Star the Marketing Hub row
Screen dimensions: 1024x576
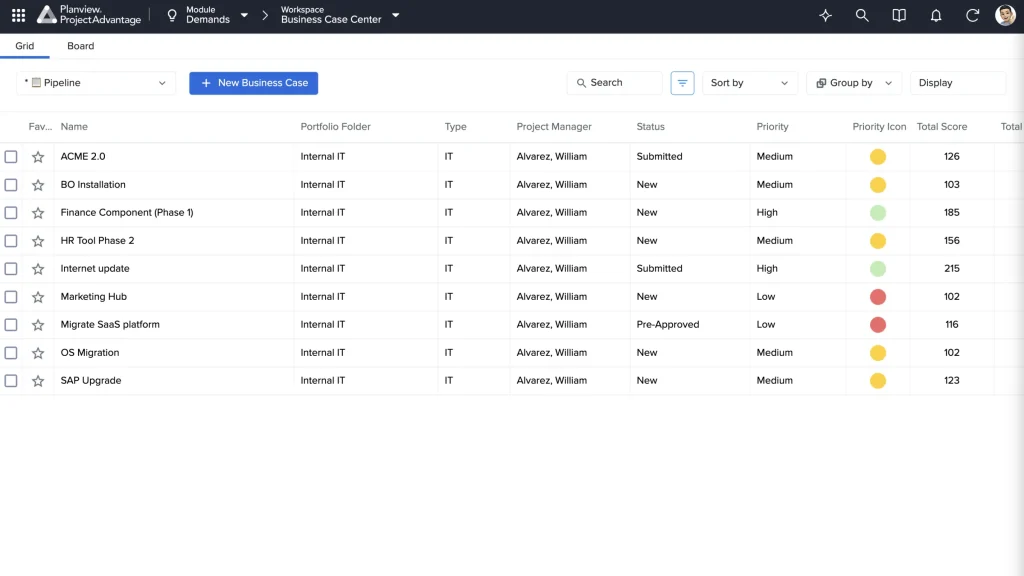pos(38,296)
